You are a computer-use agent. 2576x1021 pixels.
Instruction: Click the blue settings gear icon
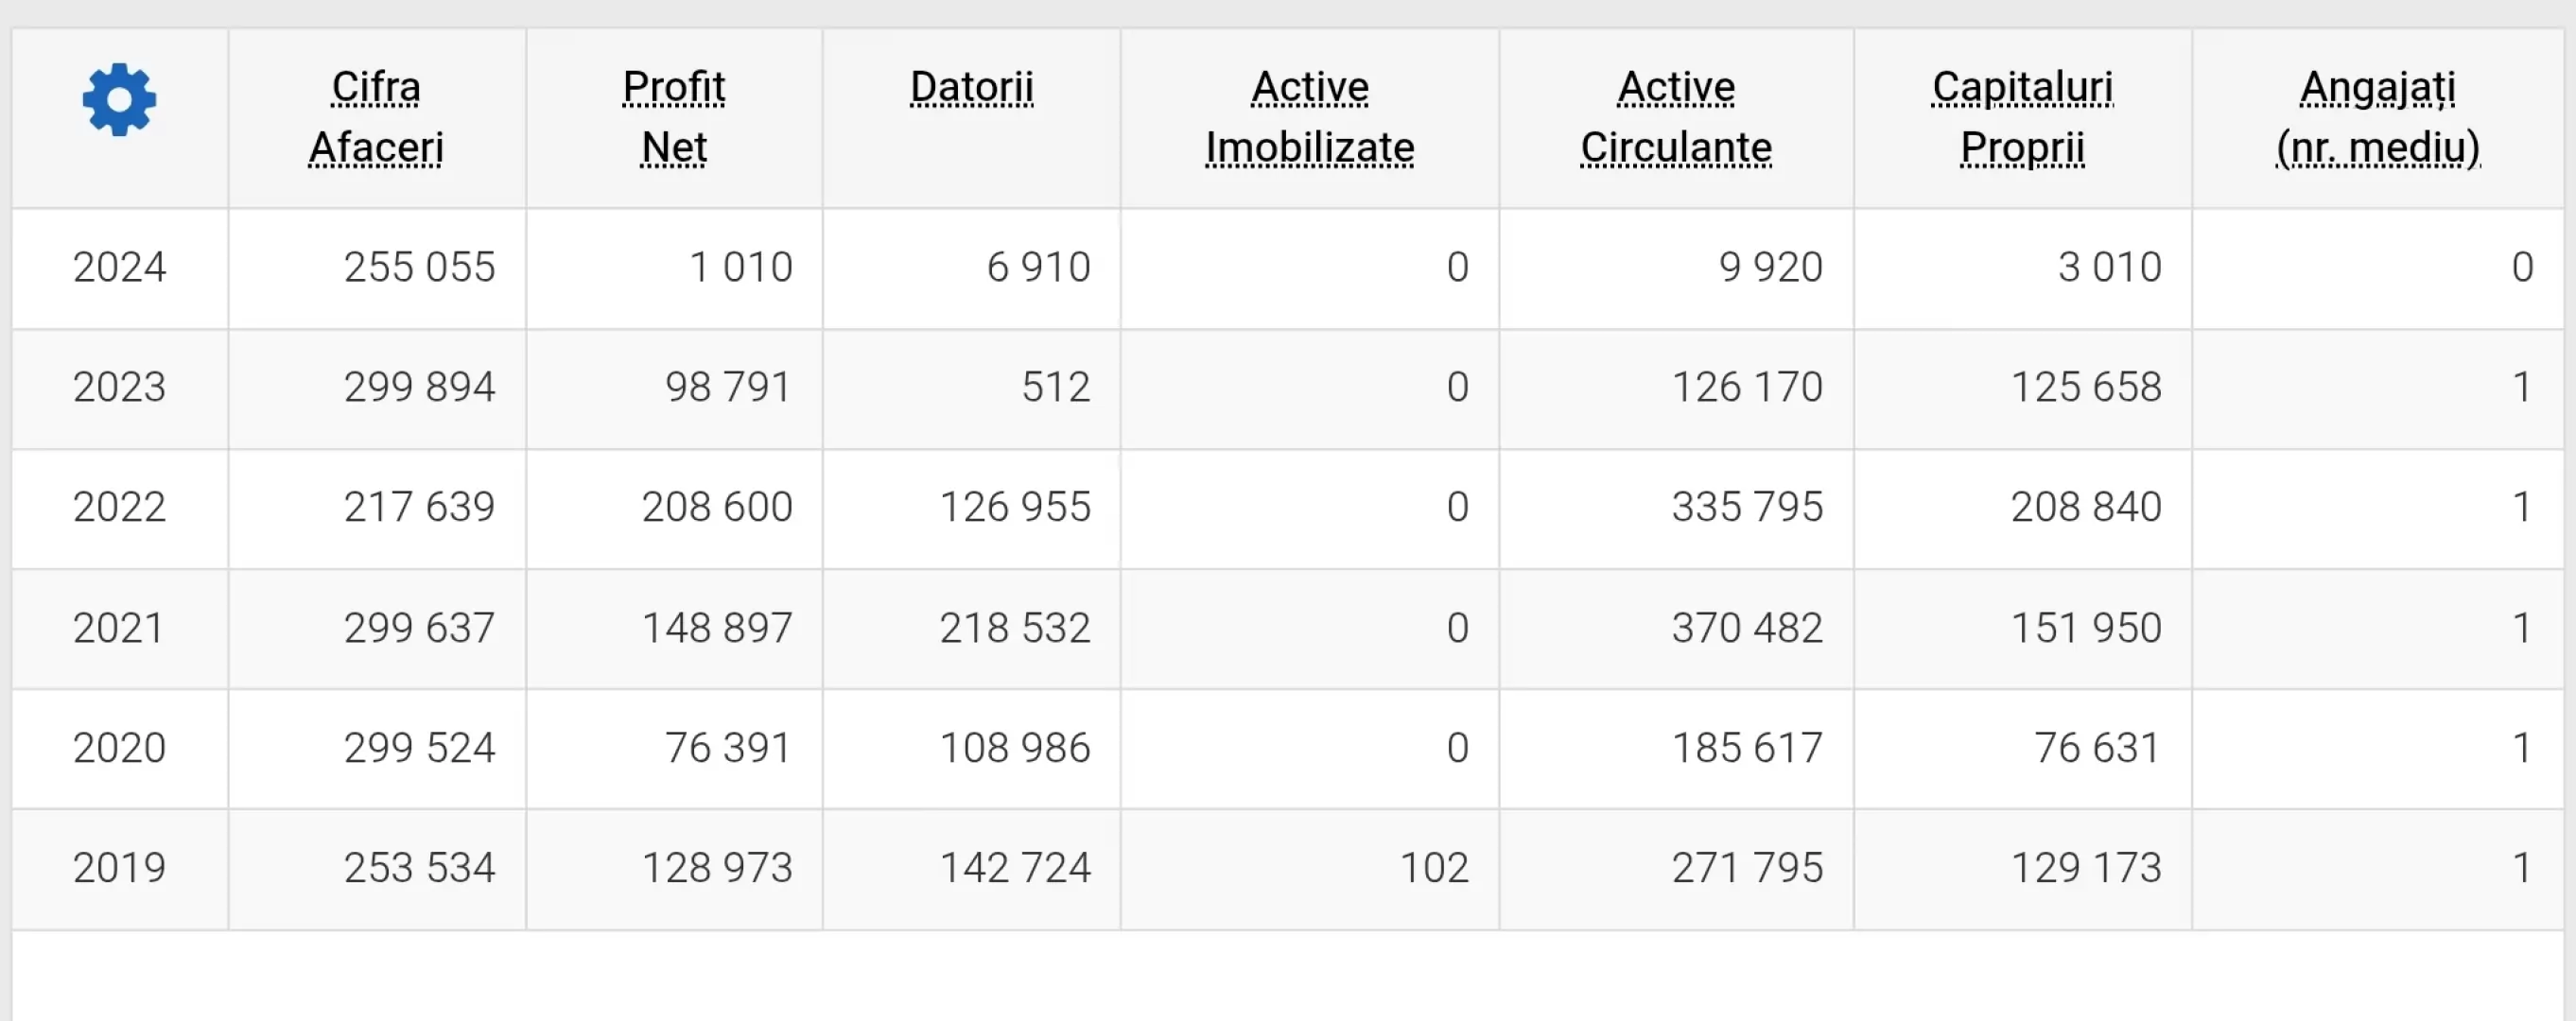pyautogui.click(x=119, y=99)
